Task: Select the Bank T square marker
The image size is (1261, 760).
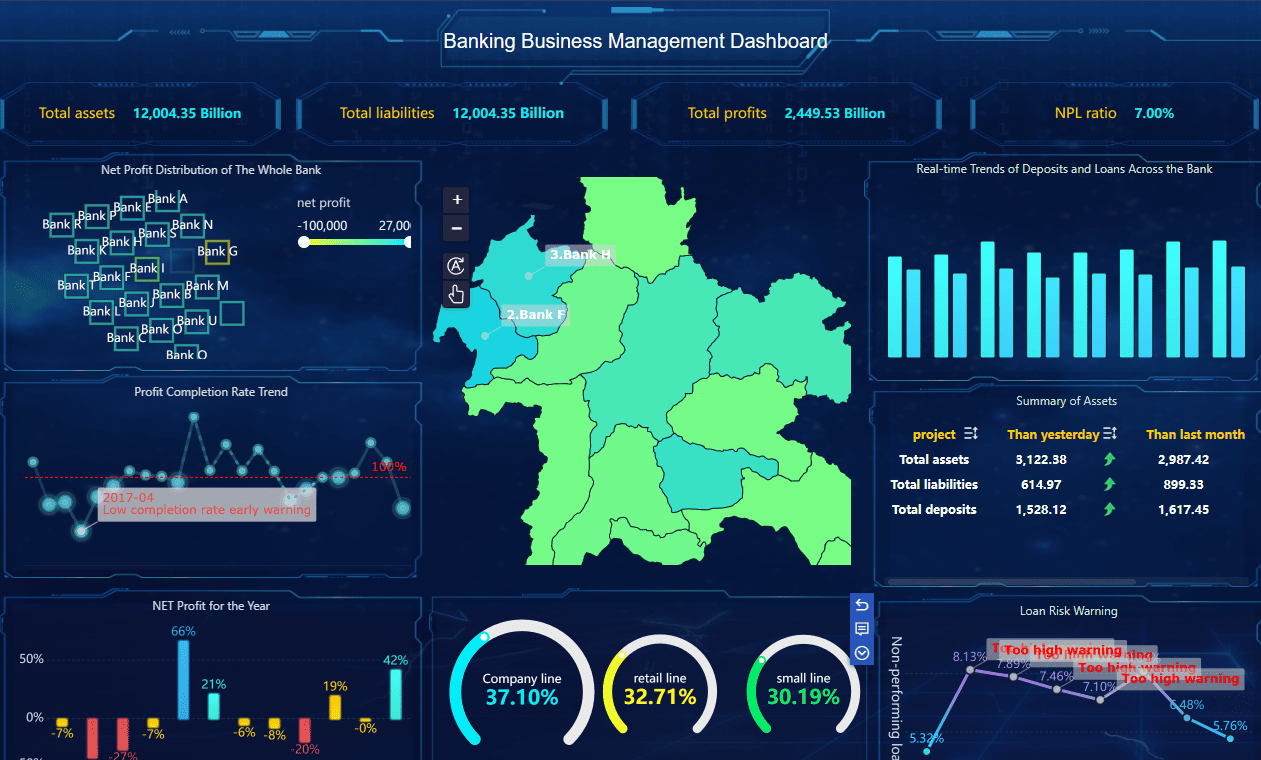Action: click(x=76, y=286)
